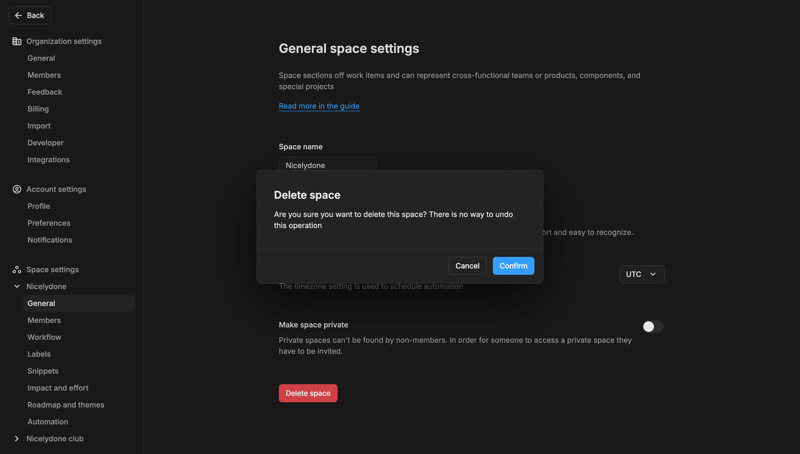Screen dimensions: 800x454
Task: Go to Labels settings
Action: [x=39, y=354]
